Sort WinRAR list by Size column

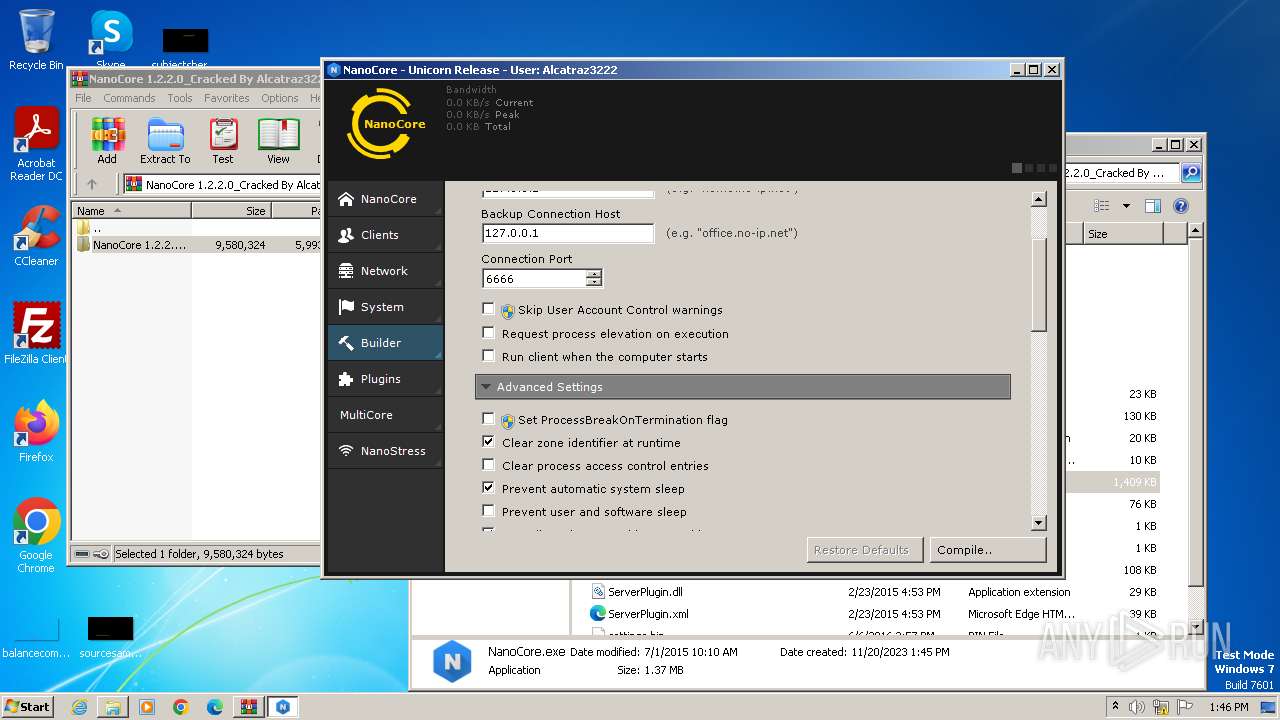231,211
